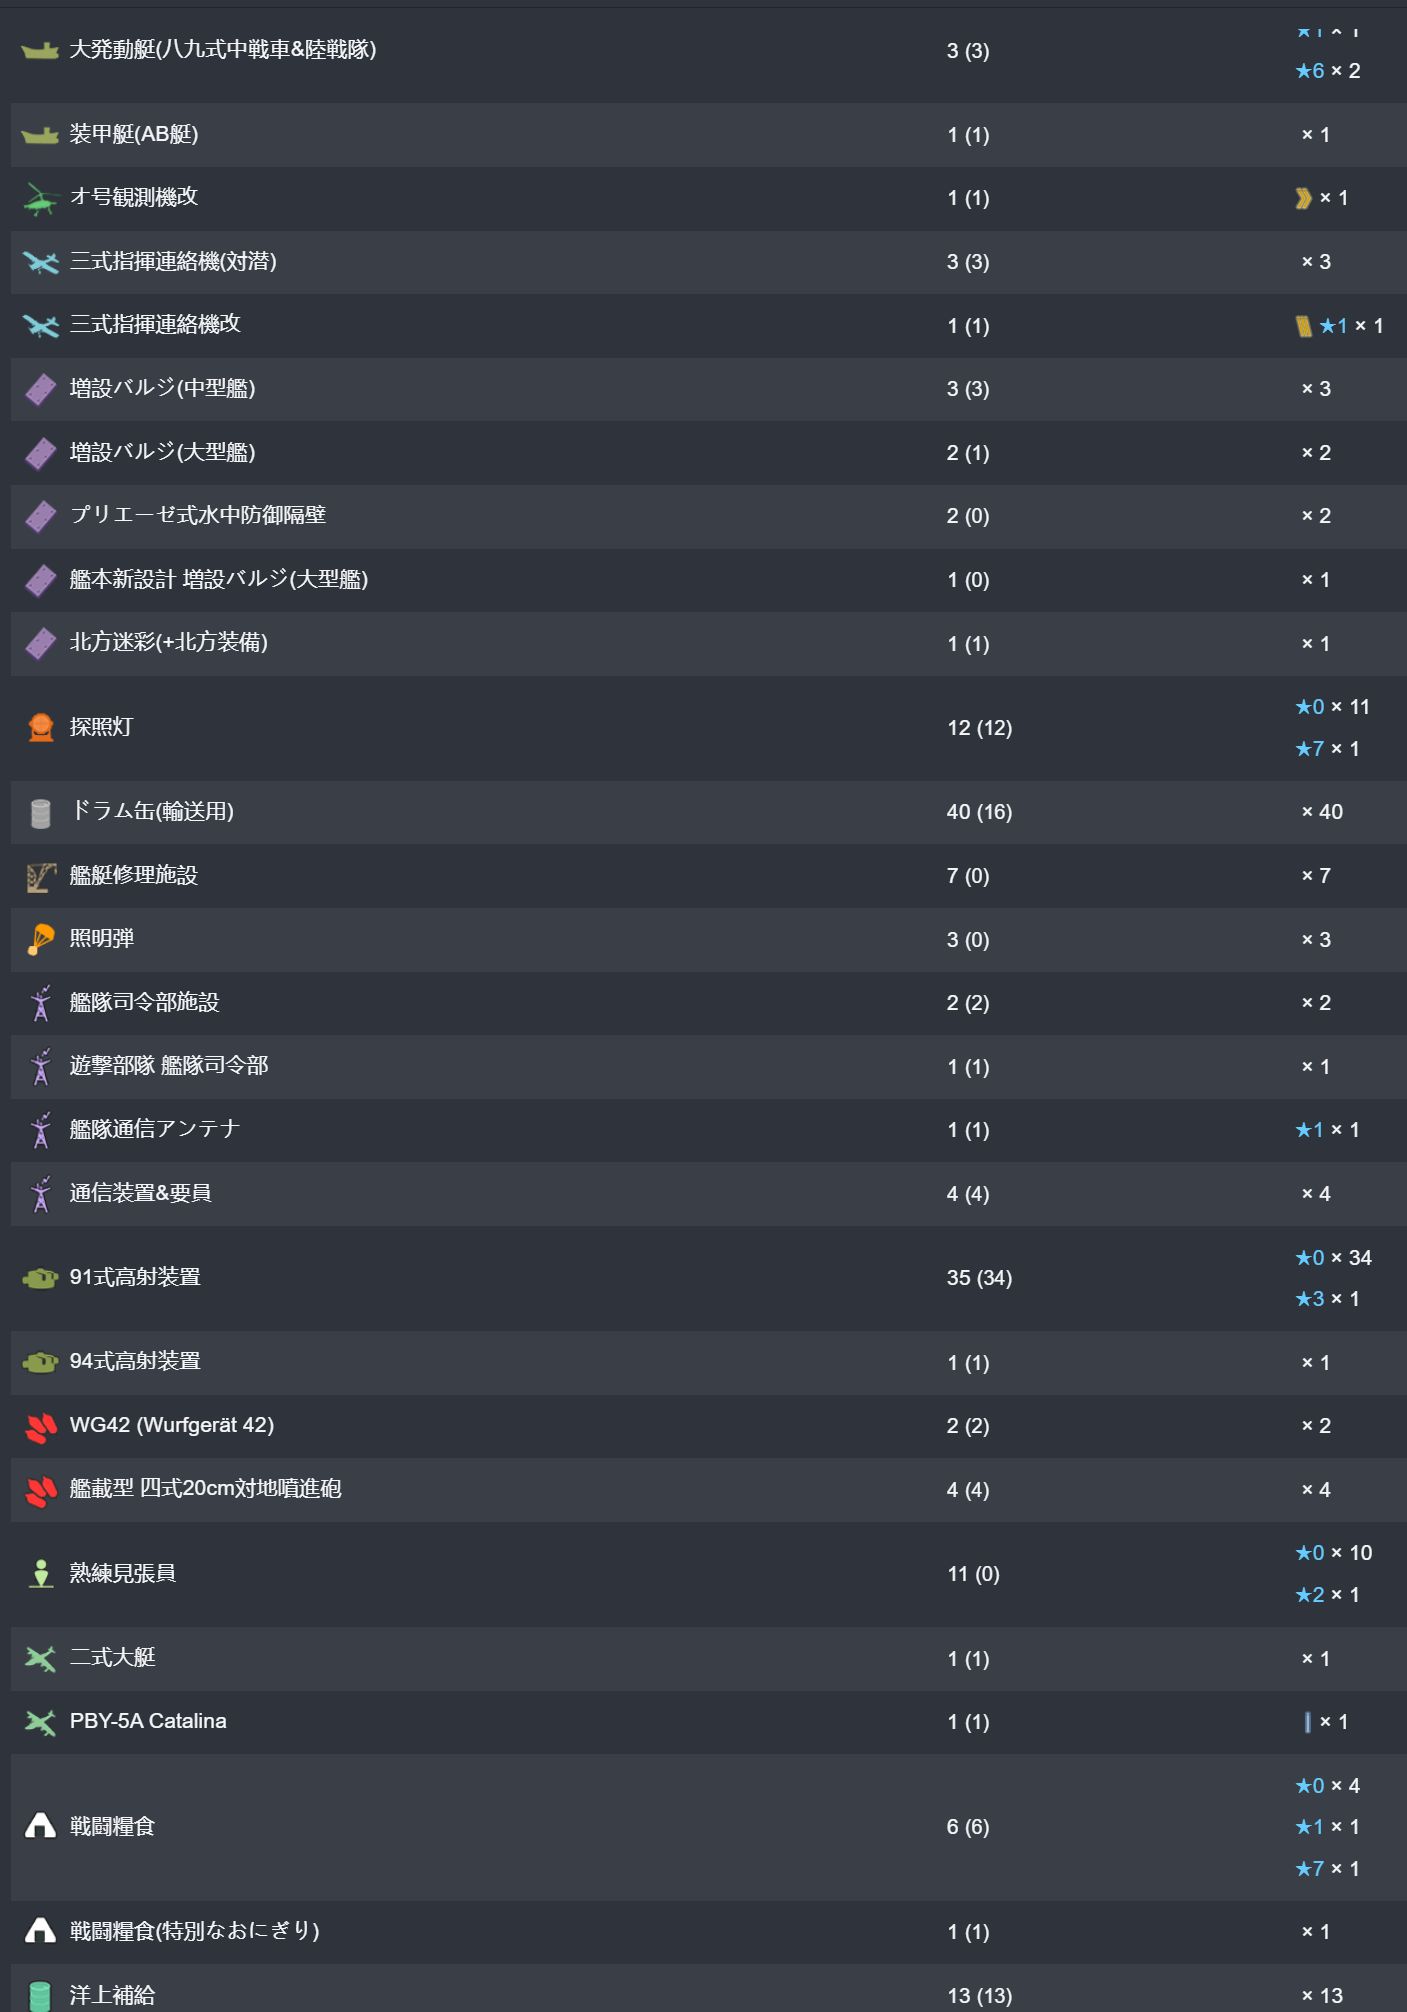Click the drum canister icon for ドラム缶(輸送用)
The image size is (1407, 2012).
40,813
